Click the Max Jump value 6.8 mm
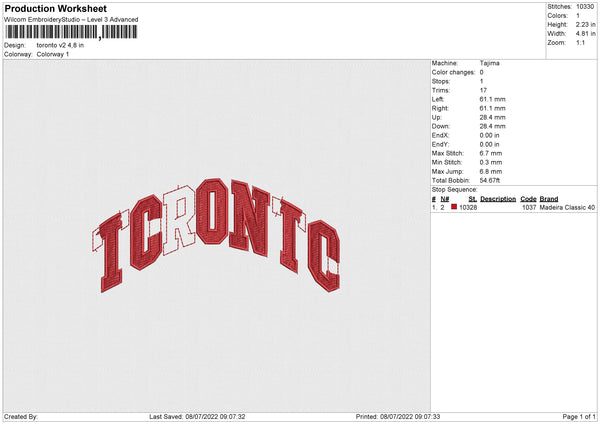Viewport: 600px width, 424px height. (491, 171)
